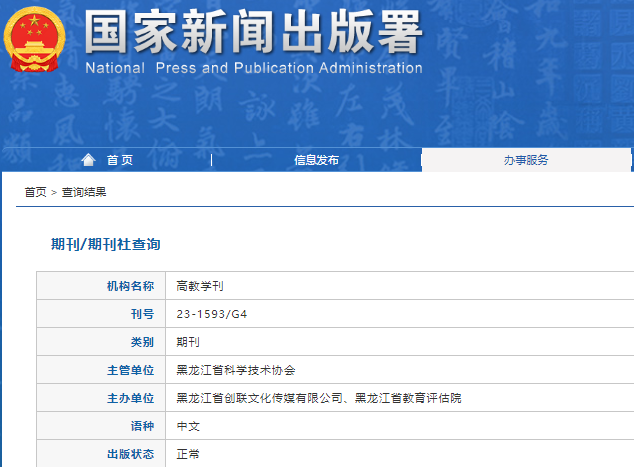This screenshot has width=634, height=467.
Task: Click the 主办单位 row label
Action: tap(130, 398)
